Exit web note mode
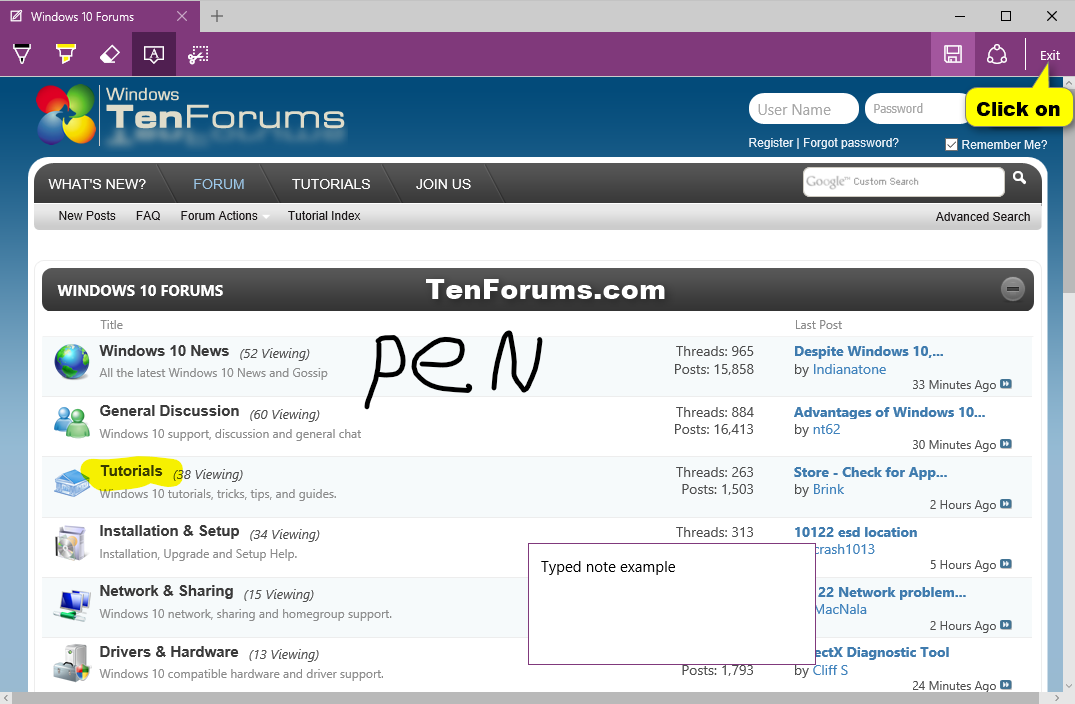Screen dimensions: 1075x704 [1050, 56]
